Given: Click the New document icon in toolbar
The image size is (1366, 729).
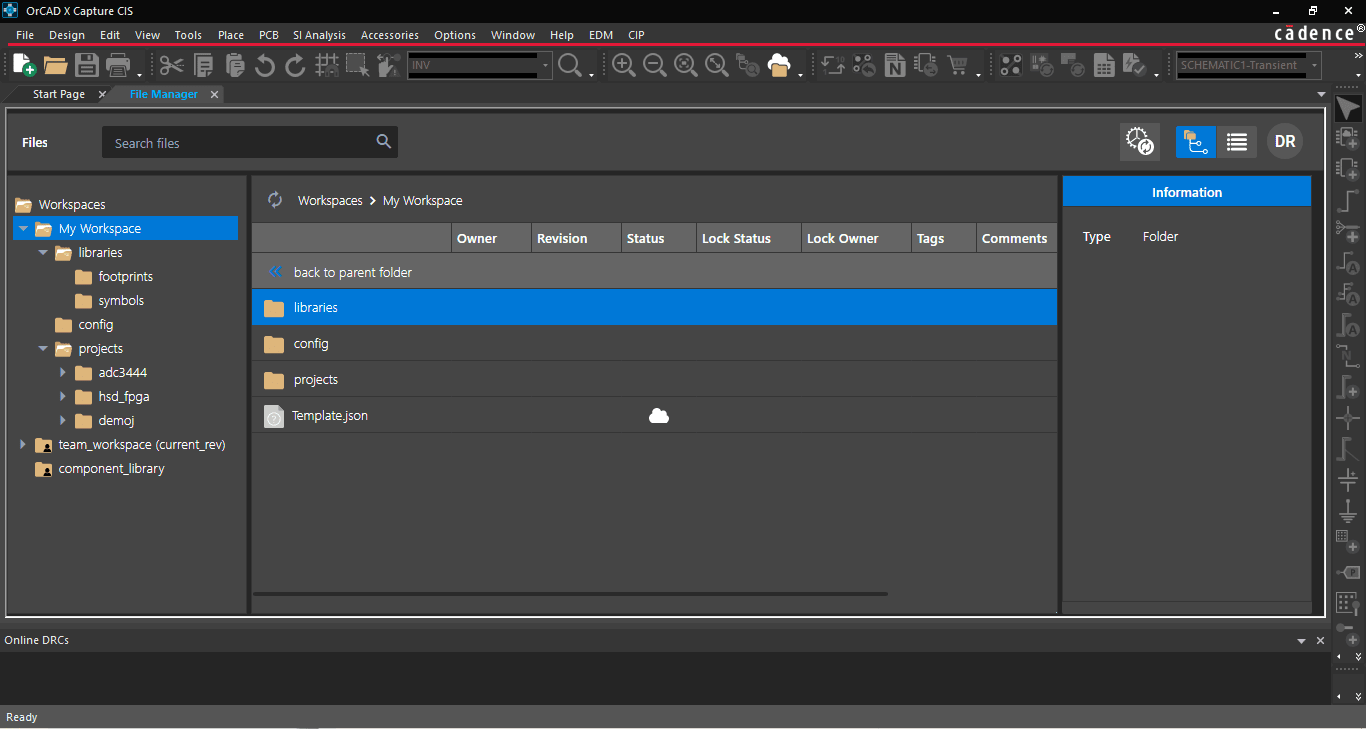Looking at the screenshot, I should point(24,65).
